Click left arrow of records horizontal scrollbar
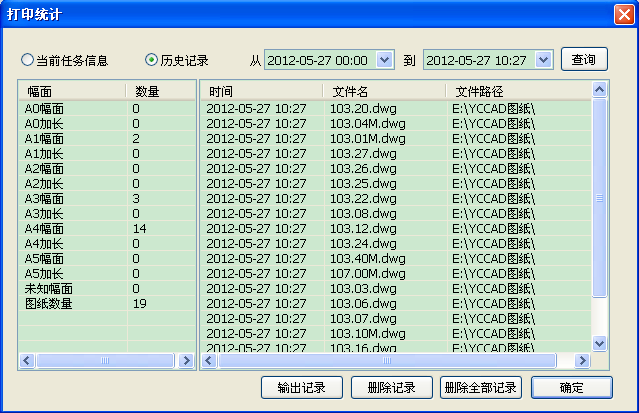Screen dimensions: 639x413 coord(209,360)
